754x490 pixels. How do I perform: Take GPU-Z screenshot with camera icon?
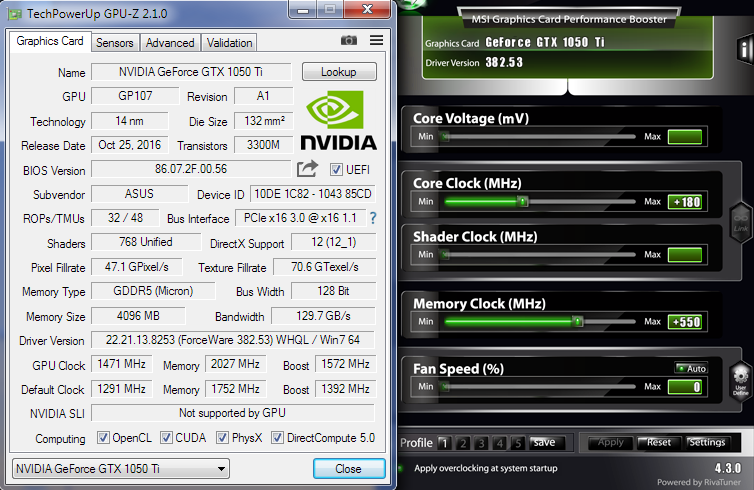349,40
